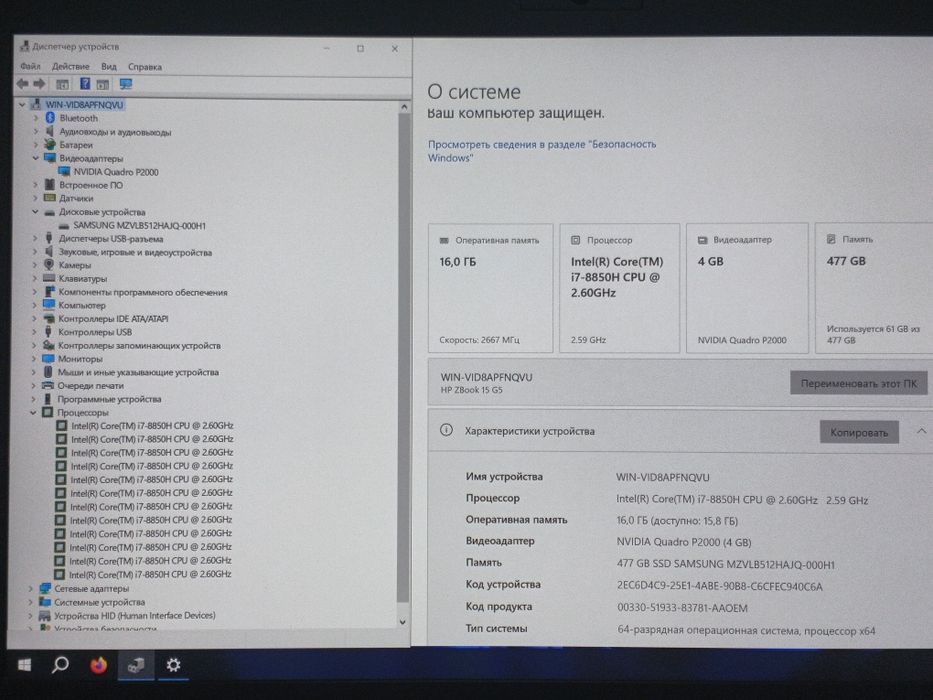Select the last i7-8850H CPU entry

click(x=150, y=574)
